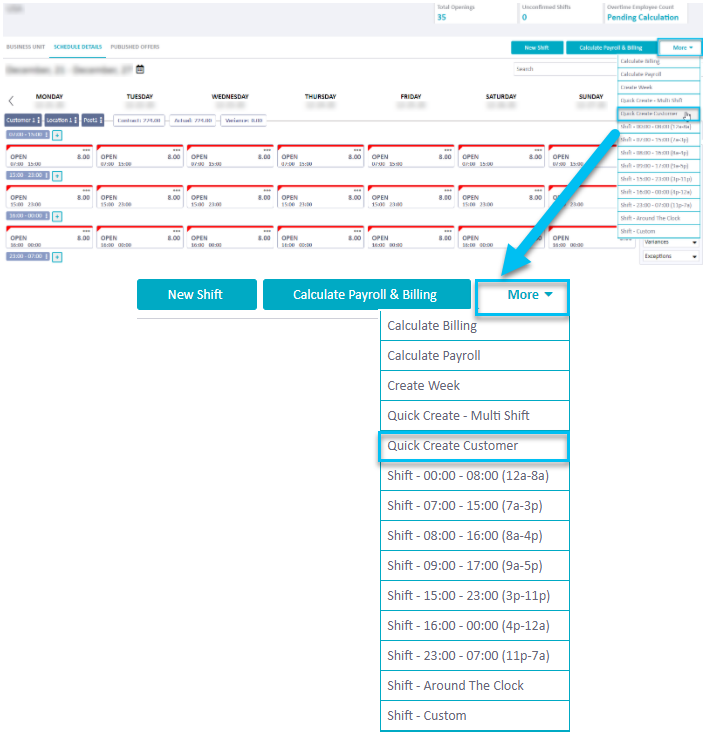This screenshot has width=704, height=733.
Task: Open options for the 07:00-15:00 time band
Action: (46, 135)
